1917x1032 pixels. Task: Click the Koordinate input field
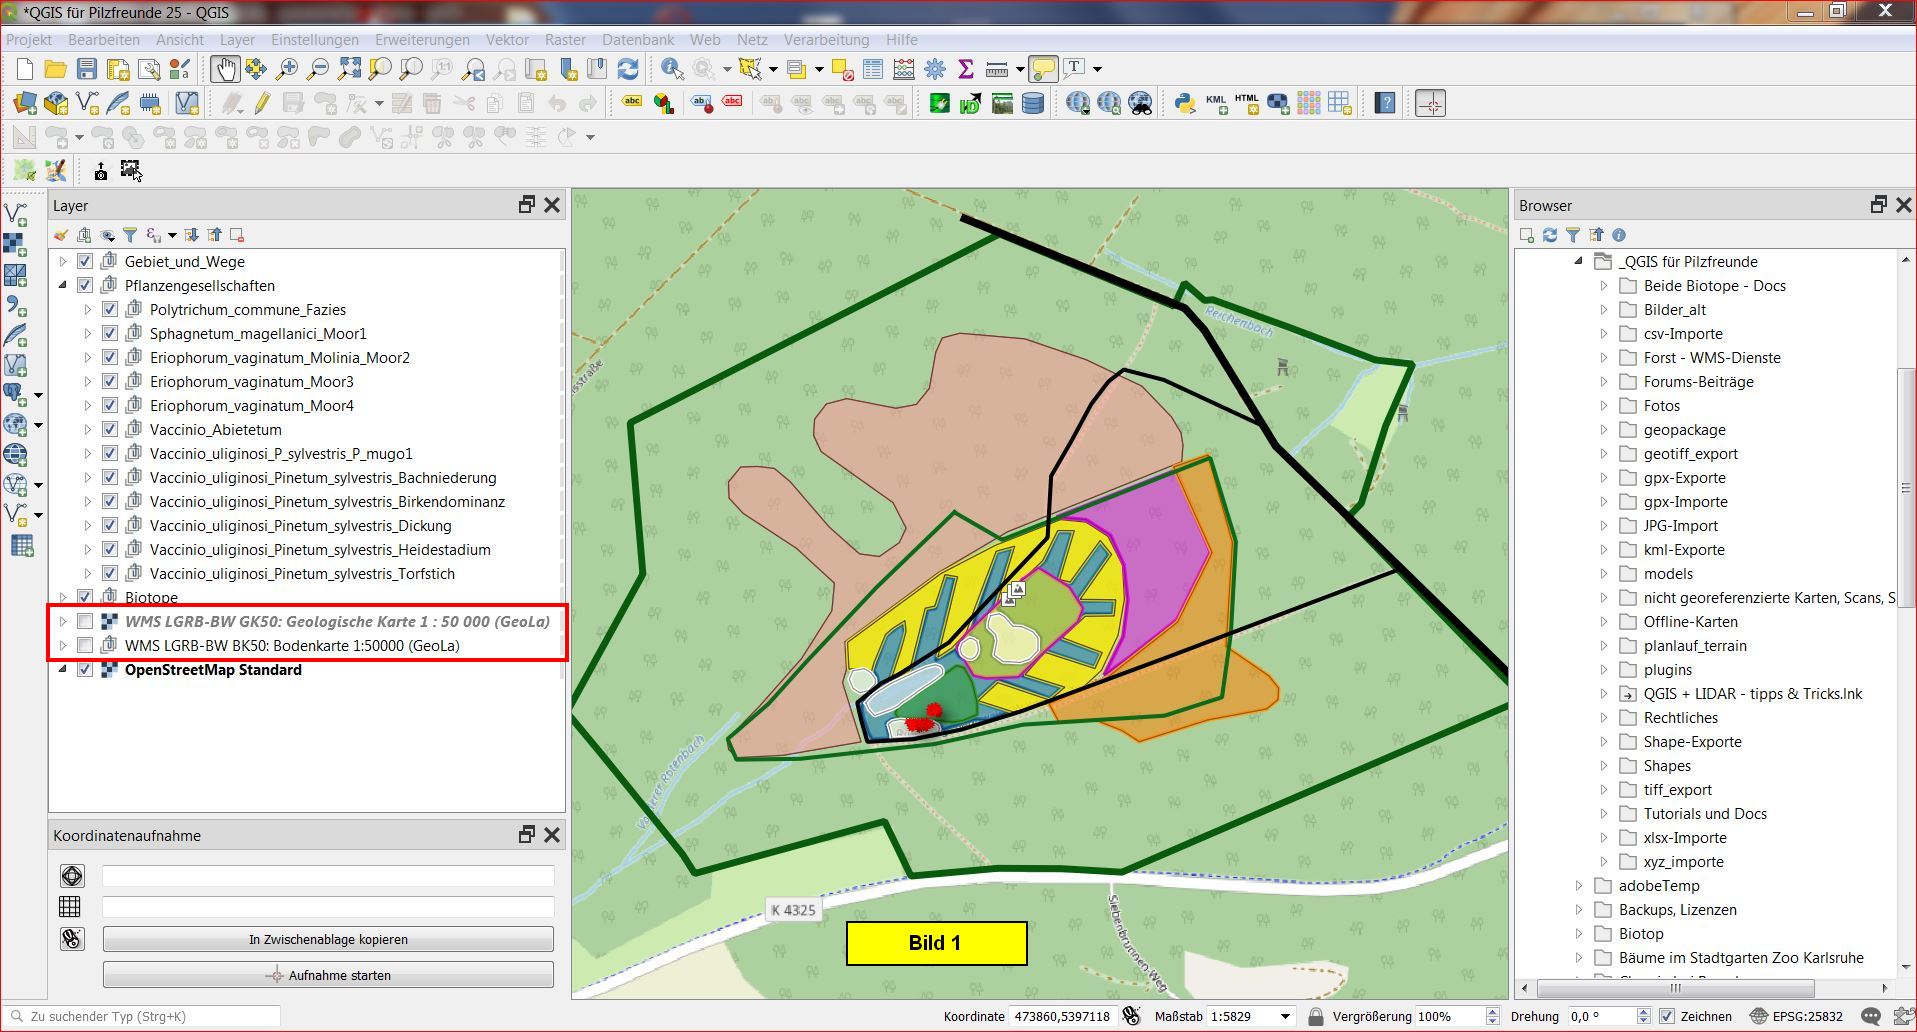coord(1062,1016)
